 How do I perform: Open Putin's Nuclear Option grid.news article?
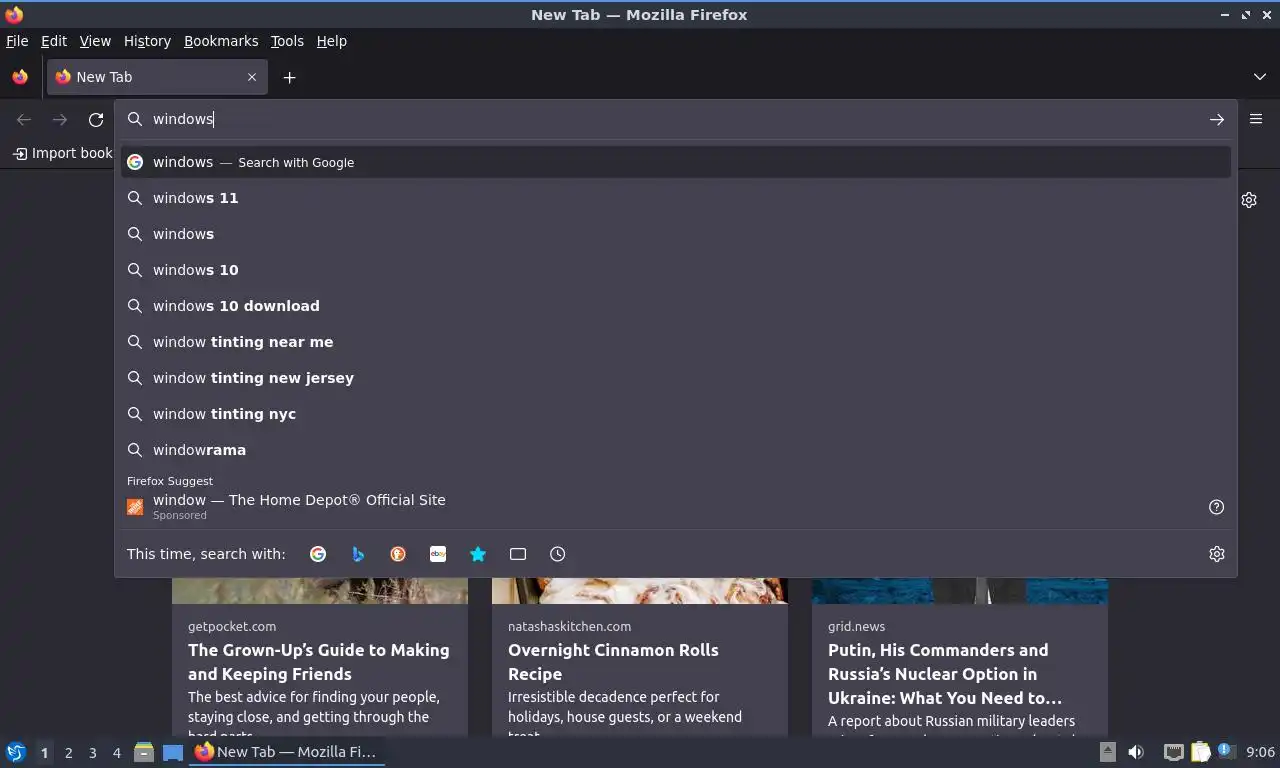tap(945, 674)
